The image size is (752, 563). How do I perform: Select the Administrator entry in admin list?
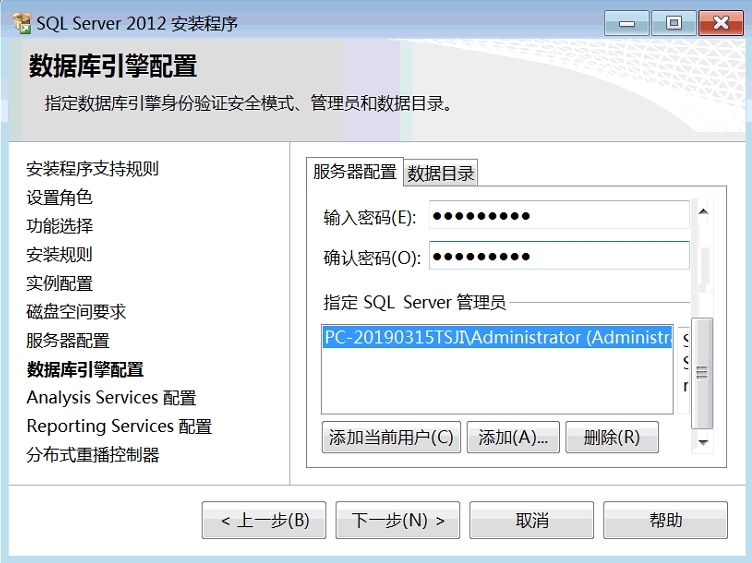click(497, 338)
